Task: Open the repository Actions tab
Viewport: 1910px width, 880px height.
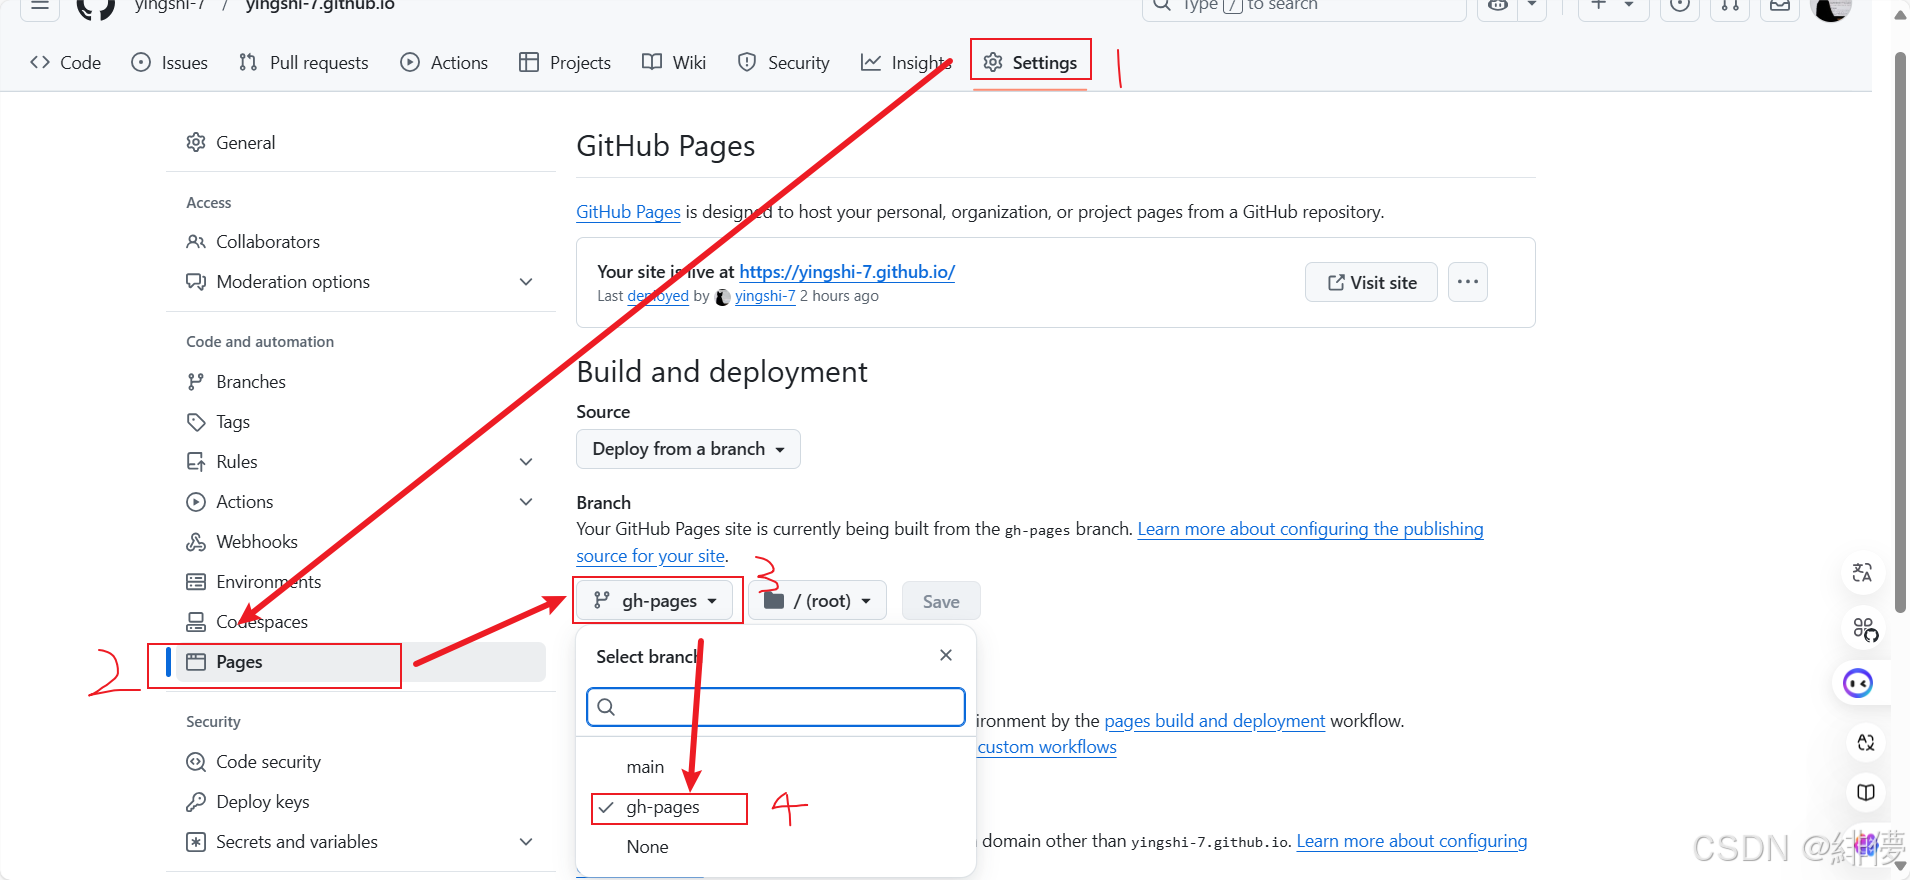Action: tap(444, 62)
